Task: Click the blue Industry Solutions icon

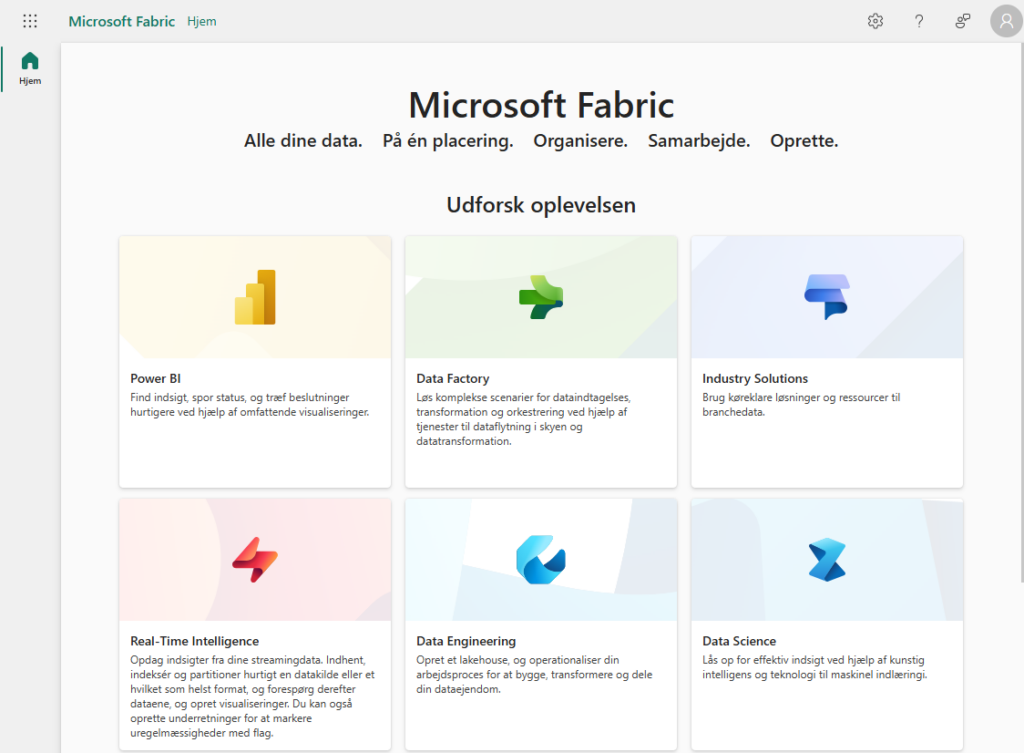Action: coord(827,296)
